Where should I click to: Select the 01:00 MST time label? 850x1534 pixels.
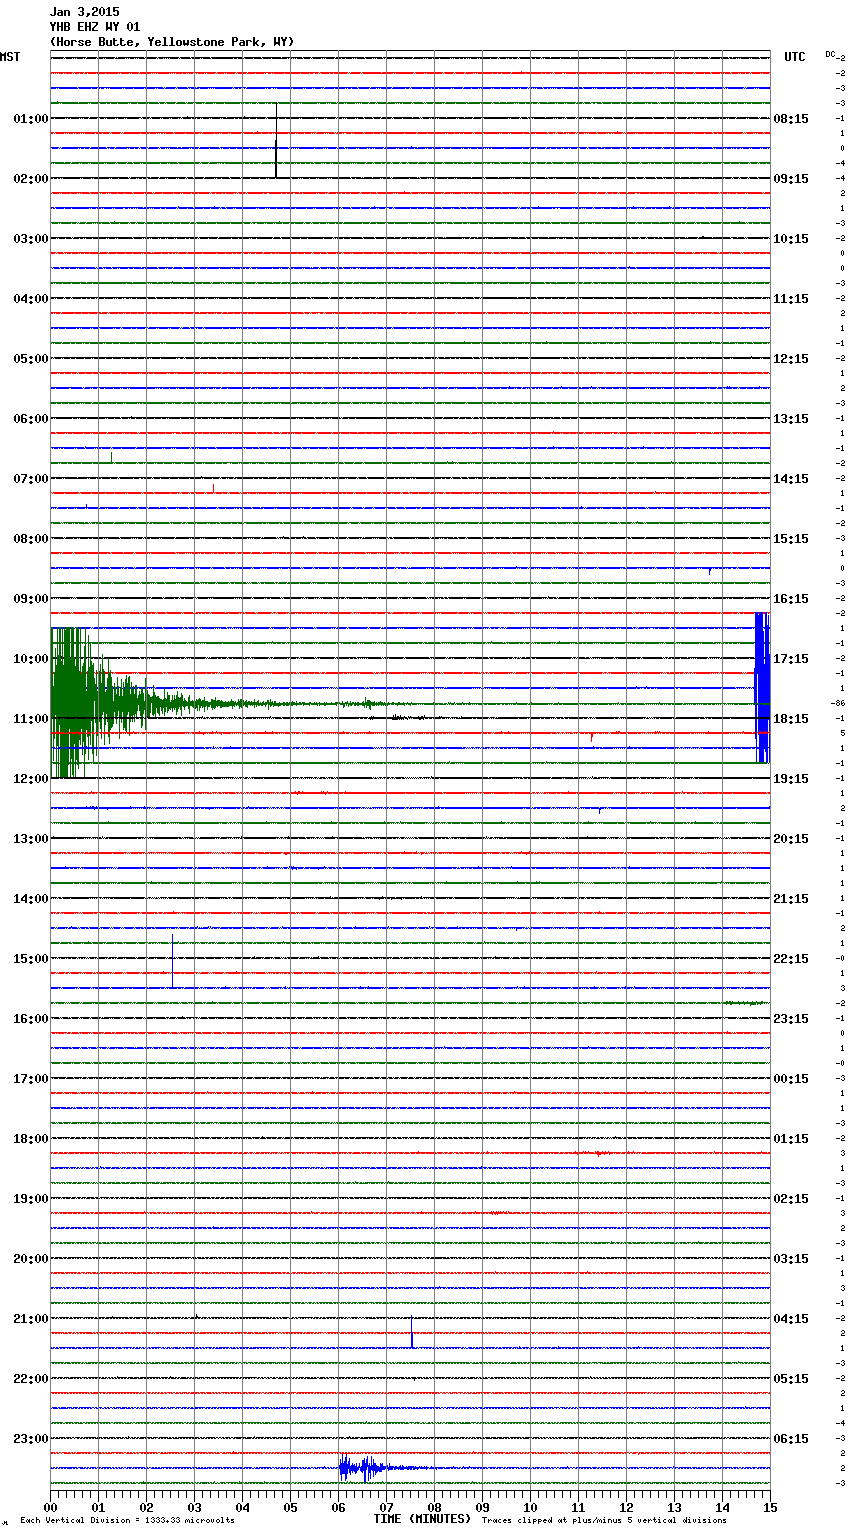click(31, 119)
